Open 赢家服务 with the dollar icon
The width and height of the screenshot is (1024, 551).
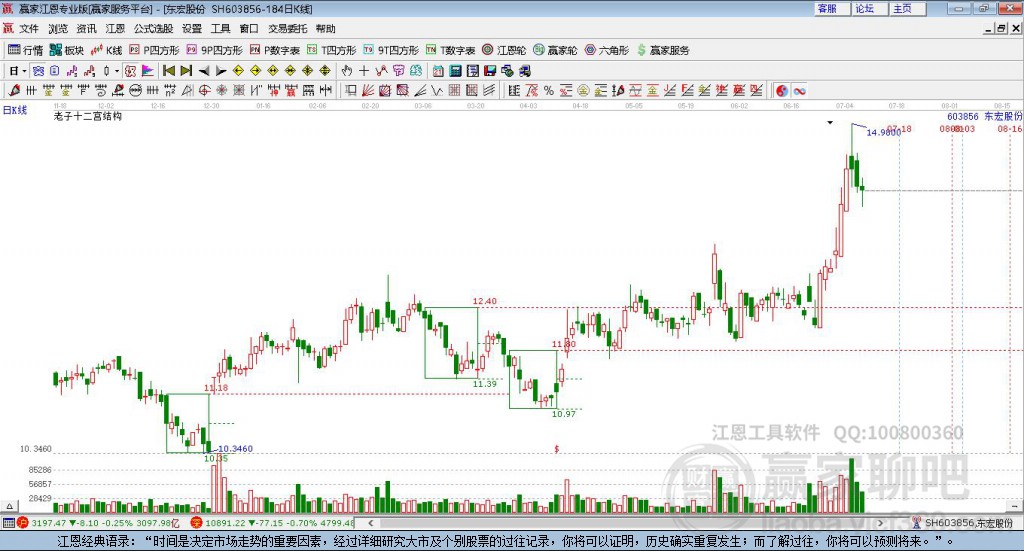pyautogui.click(x=663, y=50)
